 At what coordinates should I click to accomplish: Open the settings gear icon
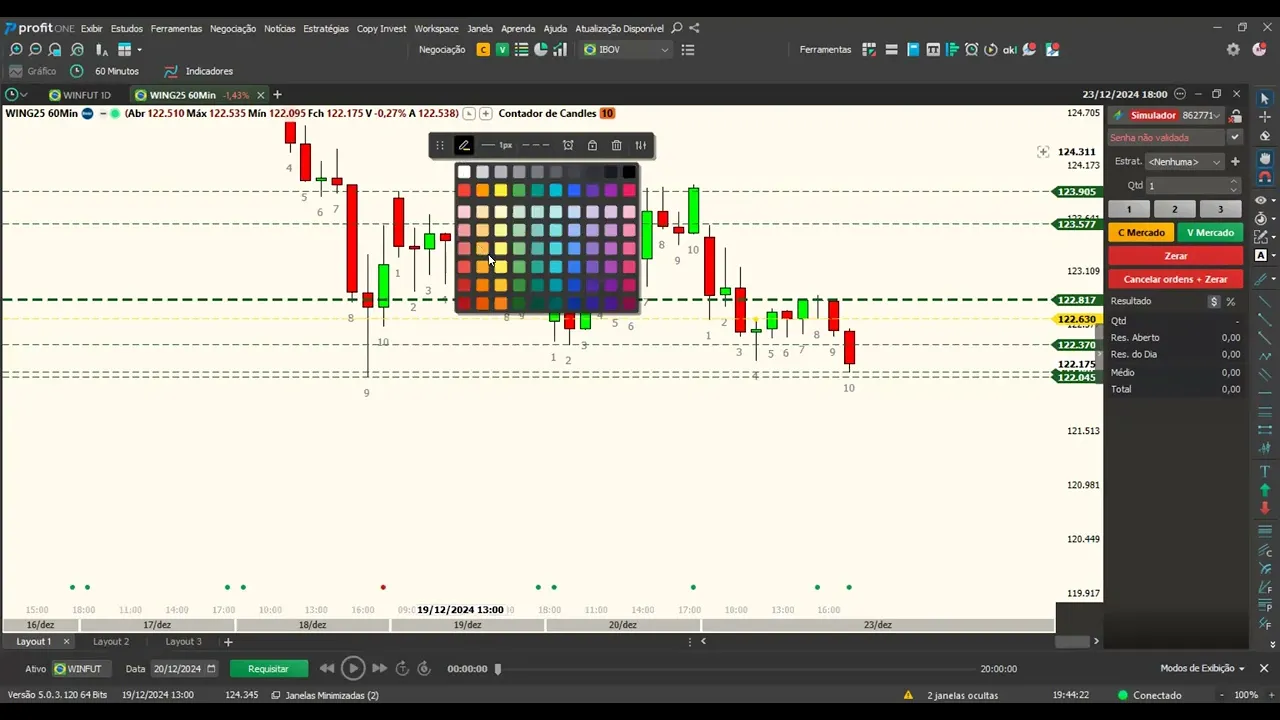coord(1233,49)
